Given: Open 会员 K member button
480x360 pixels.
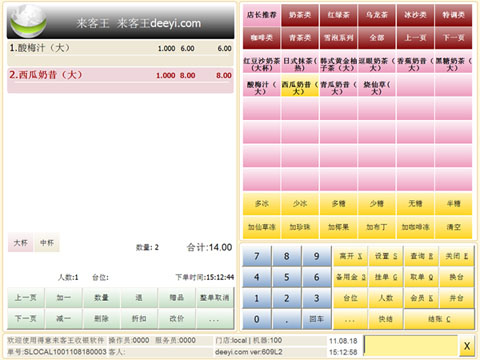Looking at the screenshot, I should coord(421,298).
